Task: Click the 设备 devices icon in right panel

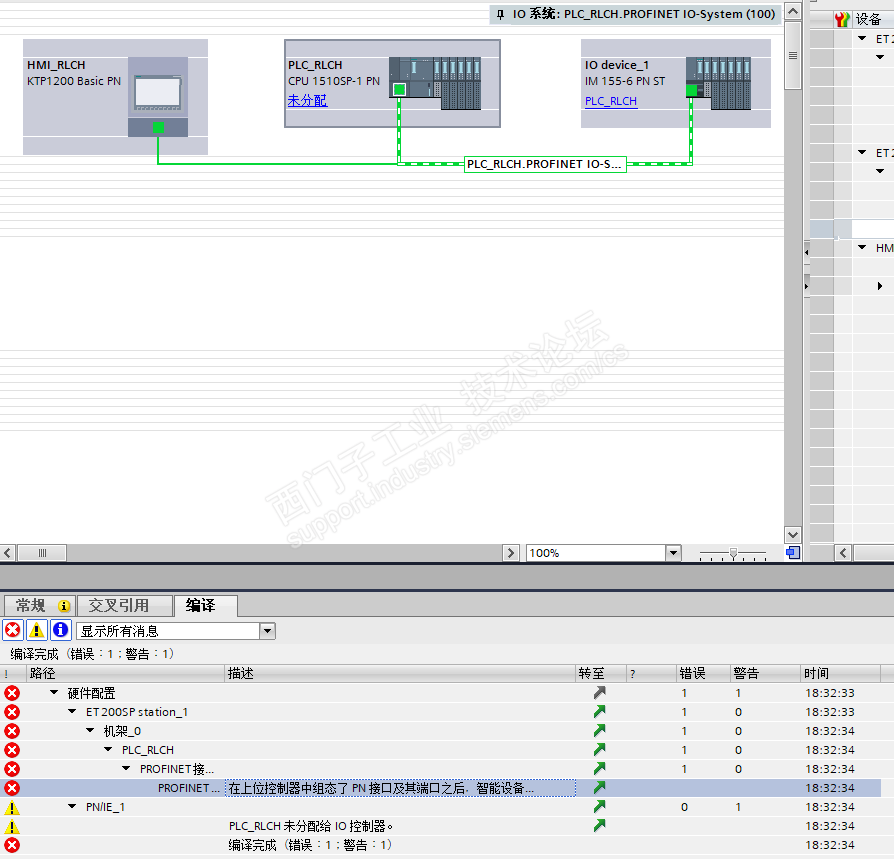Action: 842,19
